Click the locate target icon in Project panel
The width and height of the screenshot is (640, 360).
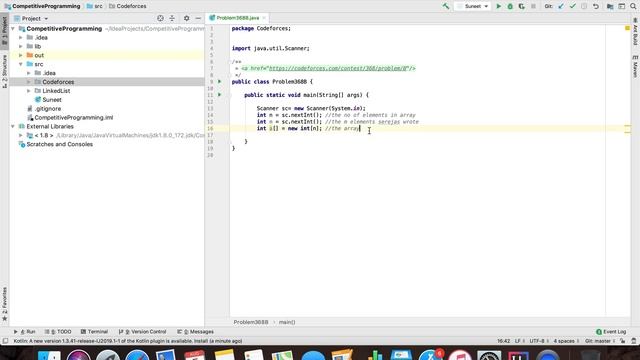coord(160,18)
